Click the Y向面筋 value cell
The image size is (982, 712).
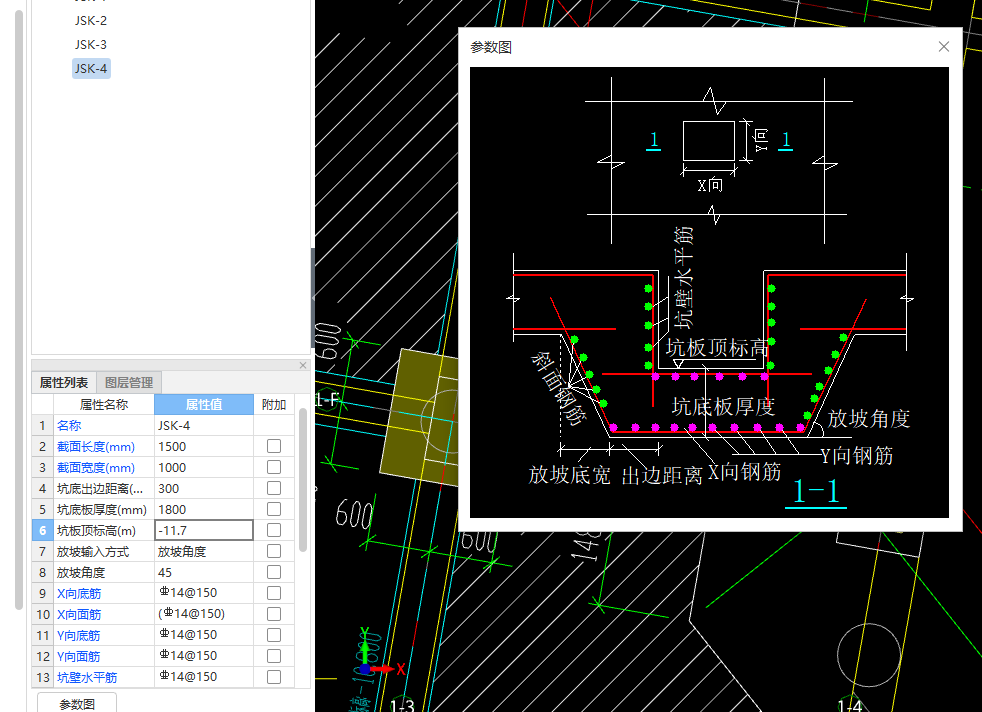204,656
